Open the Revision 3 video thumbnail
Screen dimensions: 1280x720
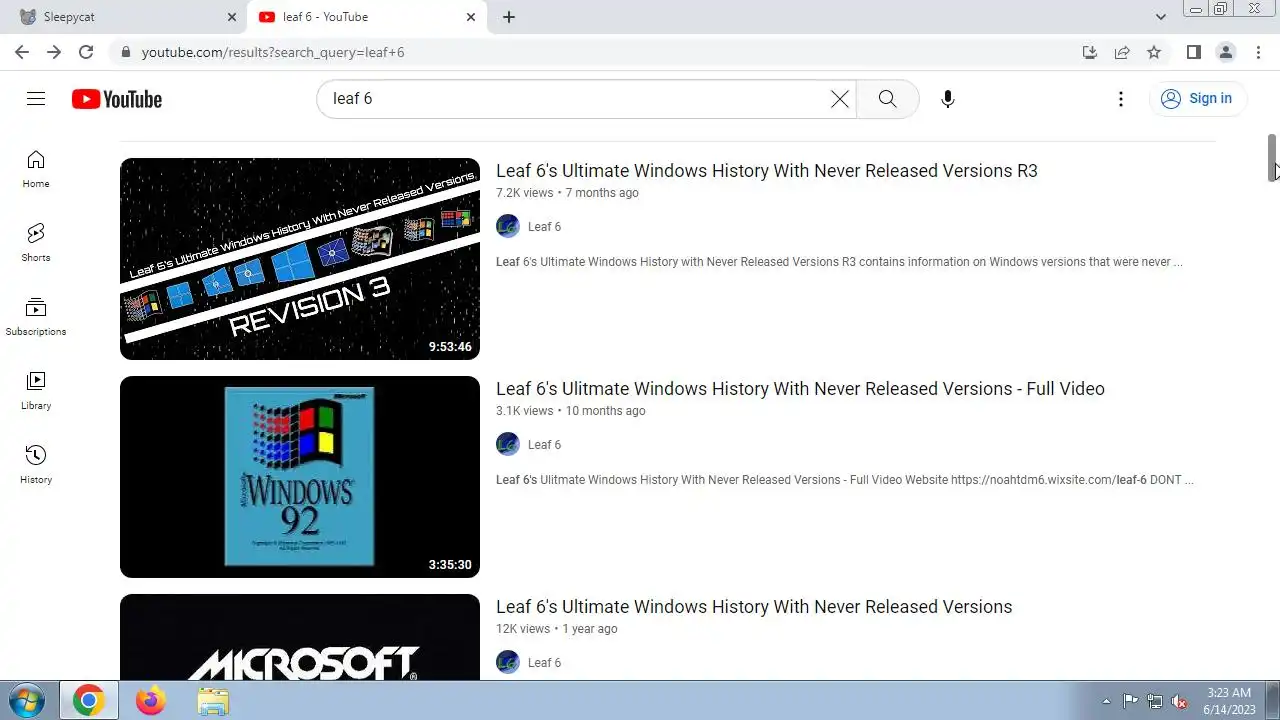(300, 259)
